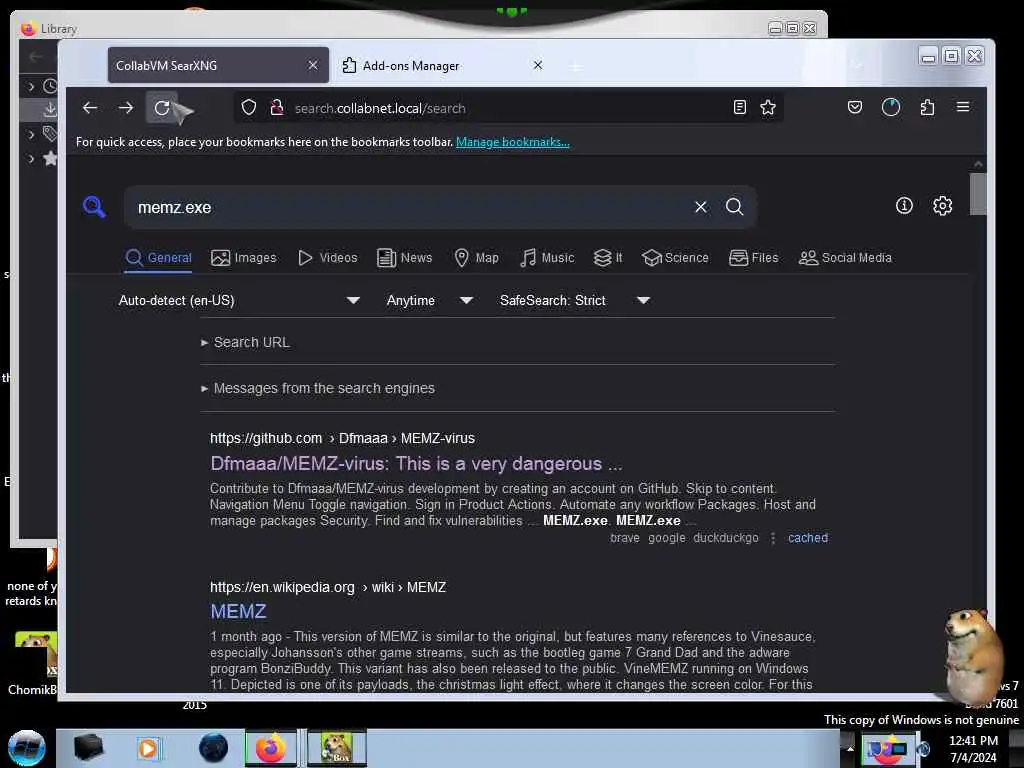
Task: Open the hamster Box taskbar app
Action: tap(336, 748)
